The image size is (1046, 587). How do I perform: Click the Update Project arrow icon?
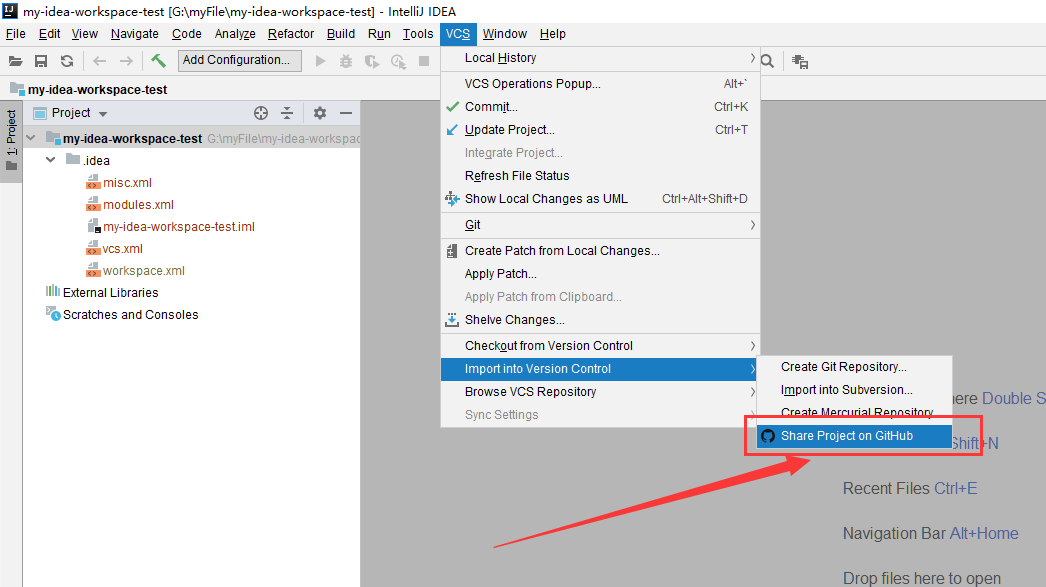452,129
